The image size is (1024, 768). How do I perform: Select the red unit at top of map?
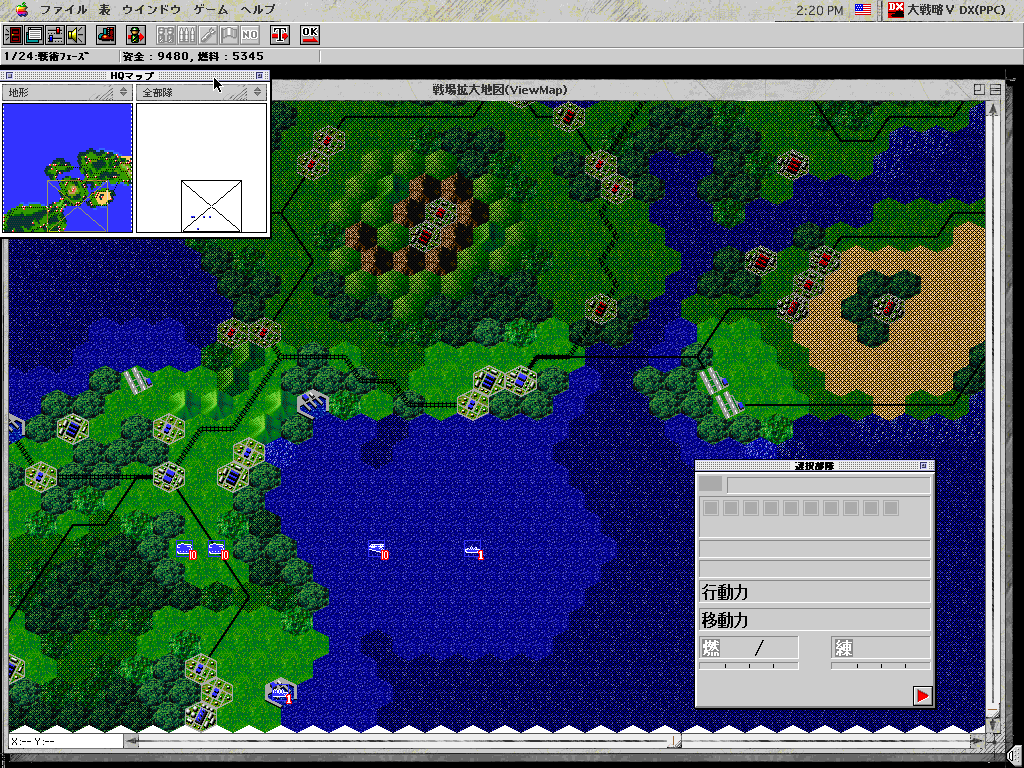569,117
